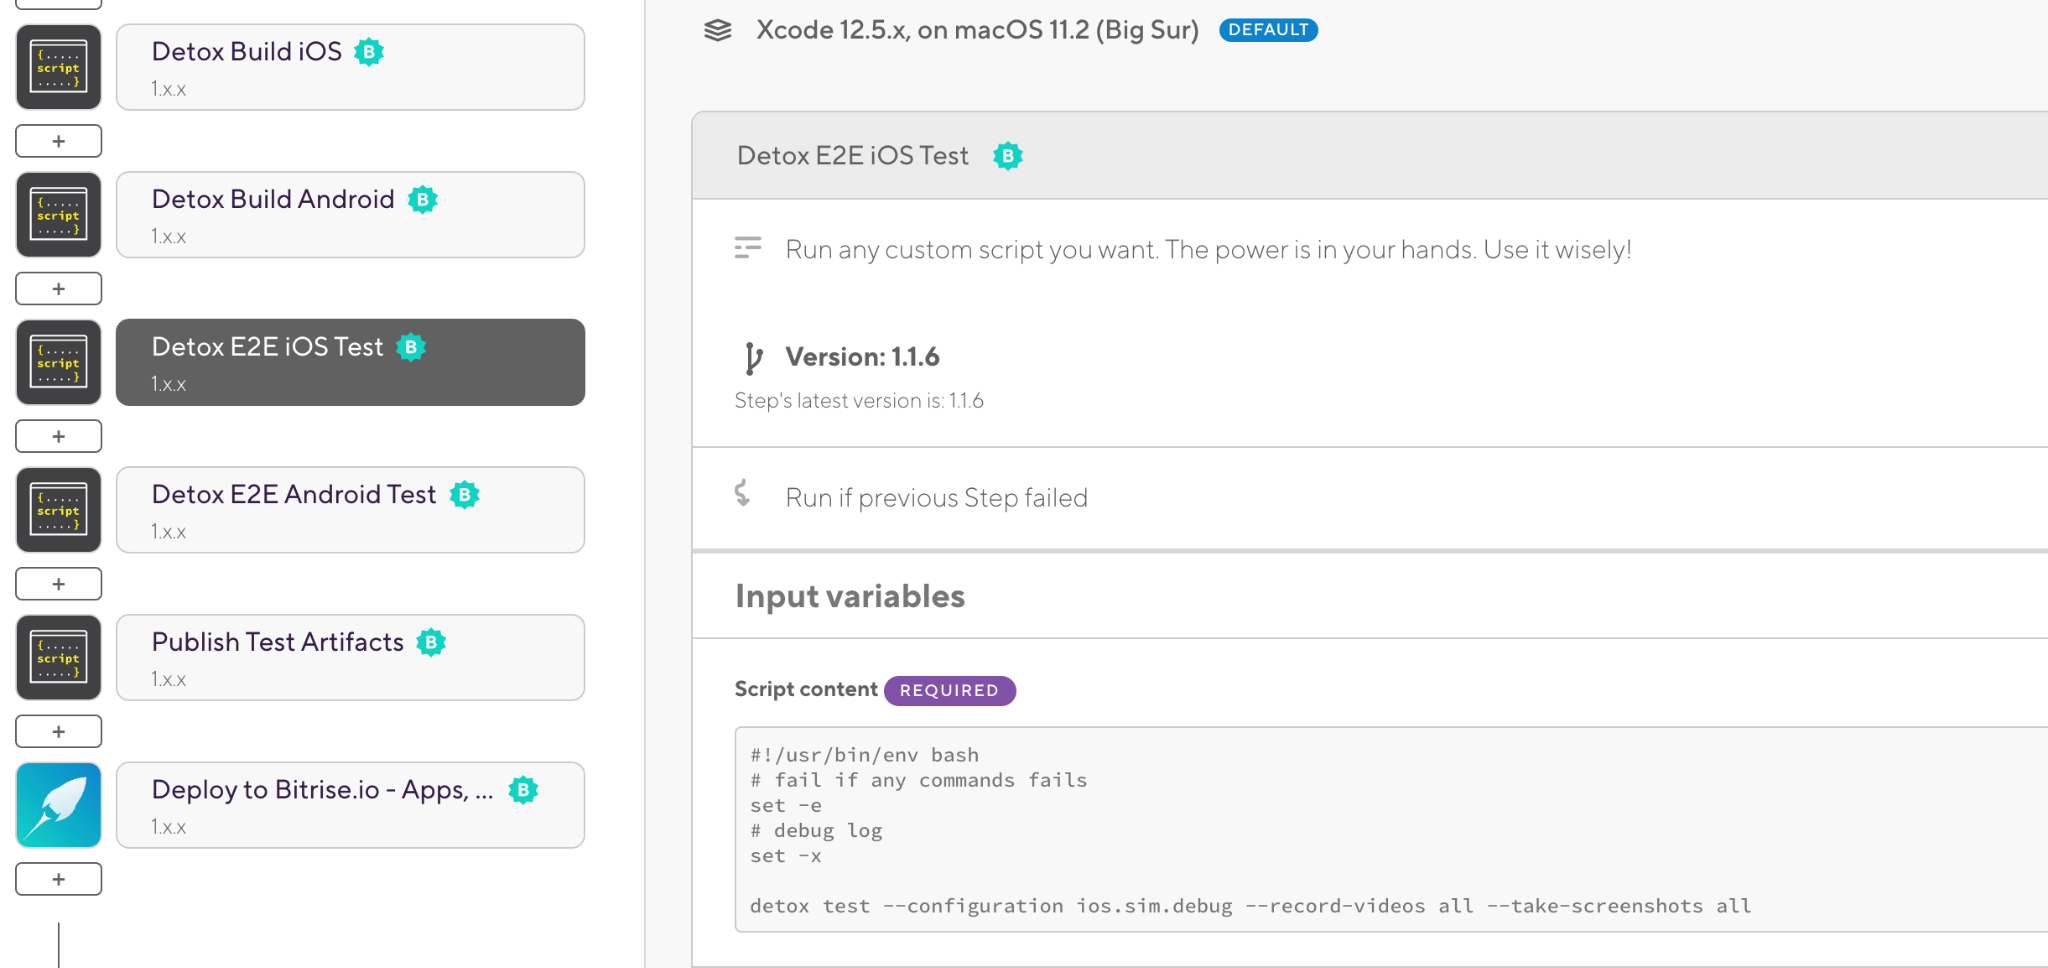Add a step after Detox Build iOS
The width and height of the screenshot is (2048, 968).
[x=58, y=141]
